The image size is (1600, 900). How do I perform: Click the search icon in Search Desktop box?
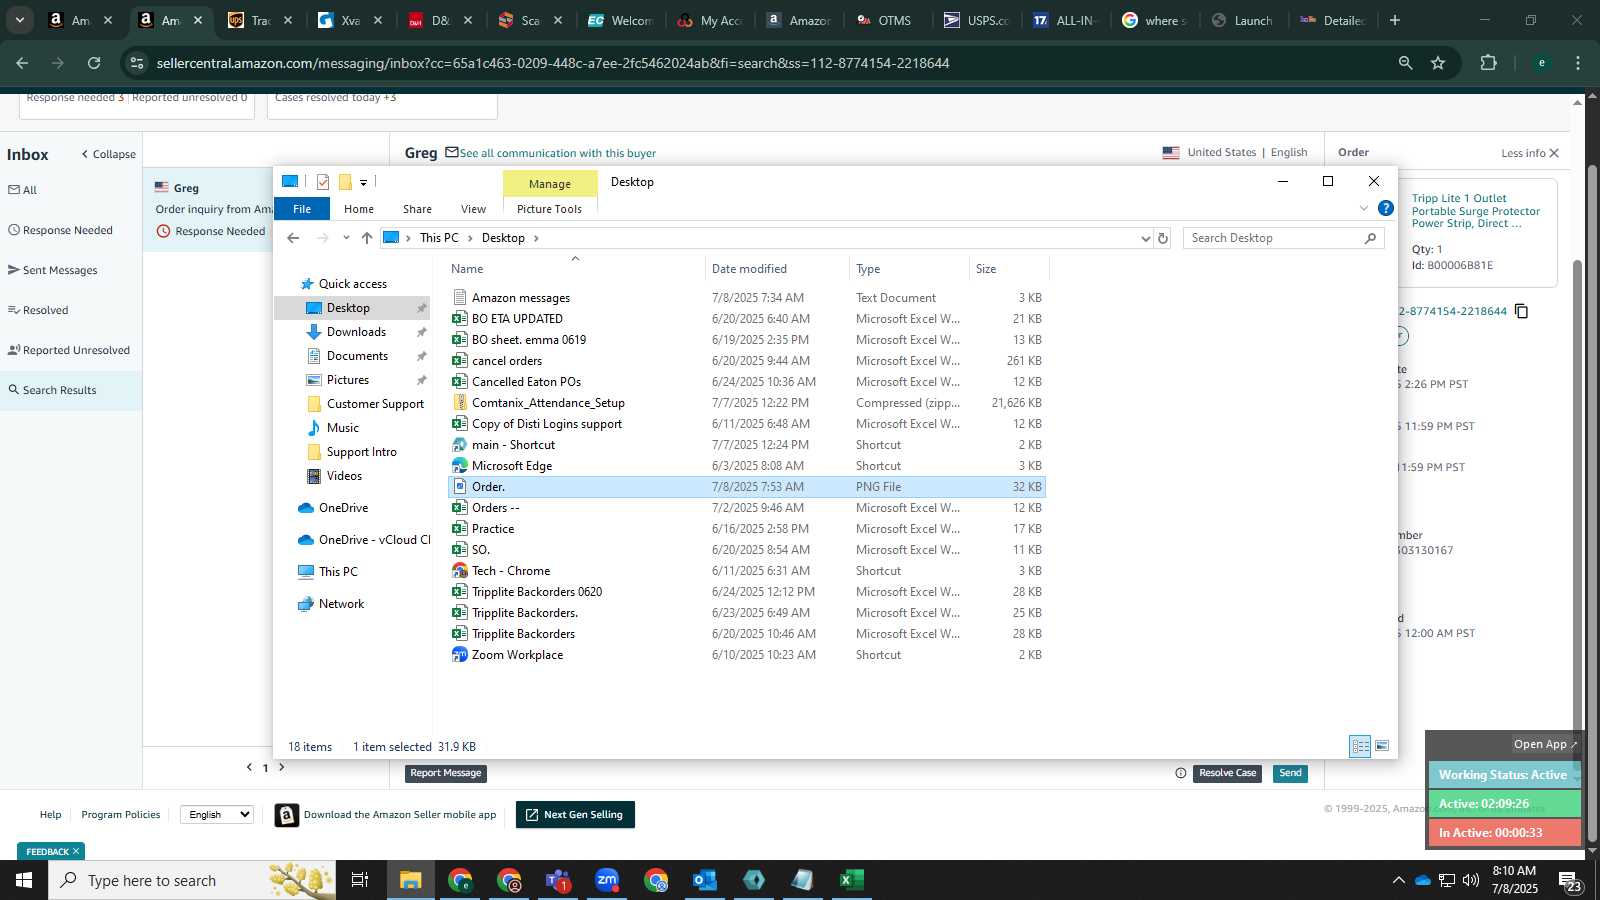pos(1370,238)
